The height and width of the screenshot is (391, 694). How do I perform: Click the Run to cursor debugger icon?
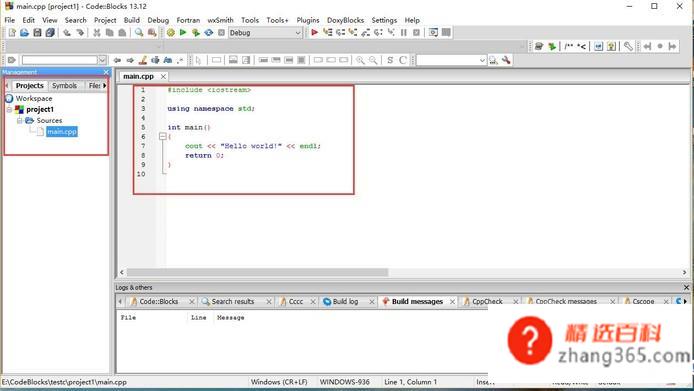(328, 32)
